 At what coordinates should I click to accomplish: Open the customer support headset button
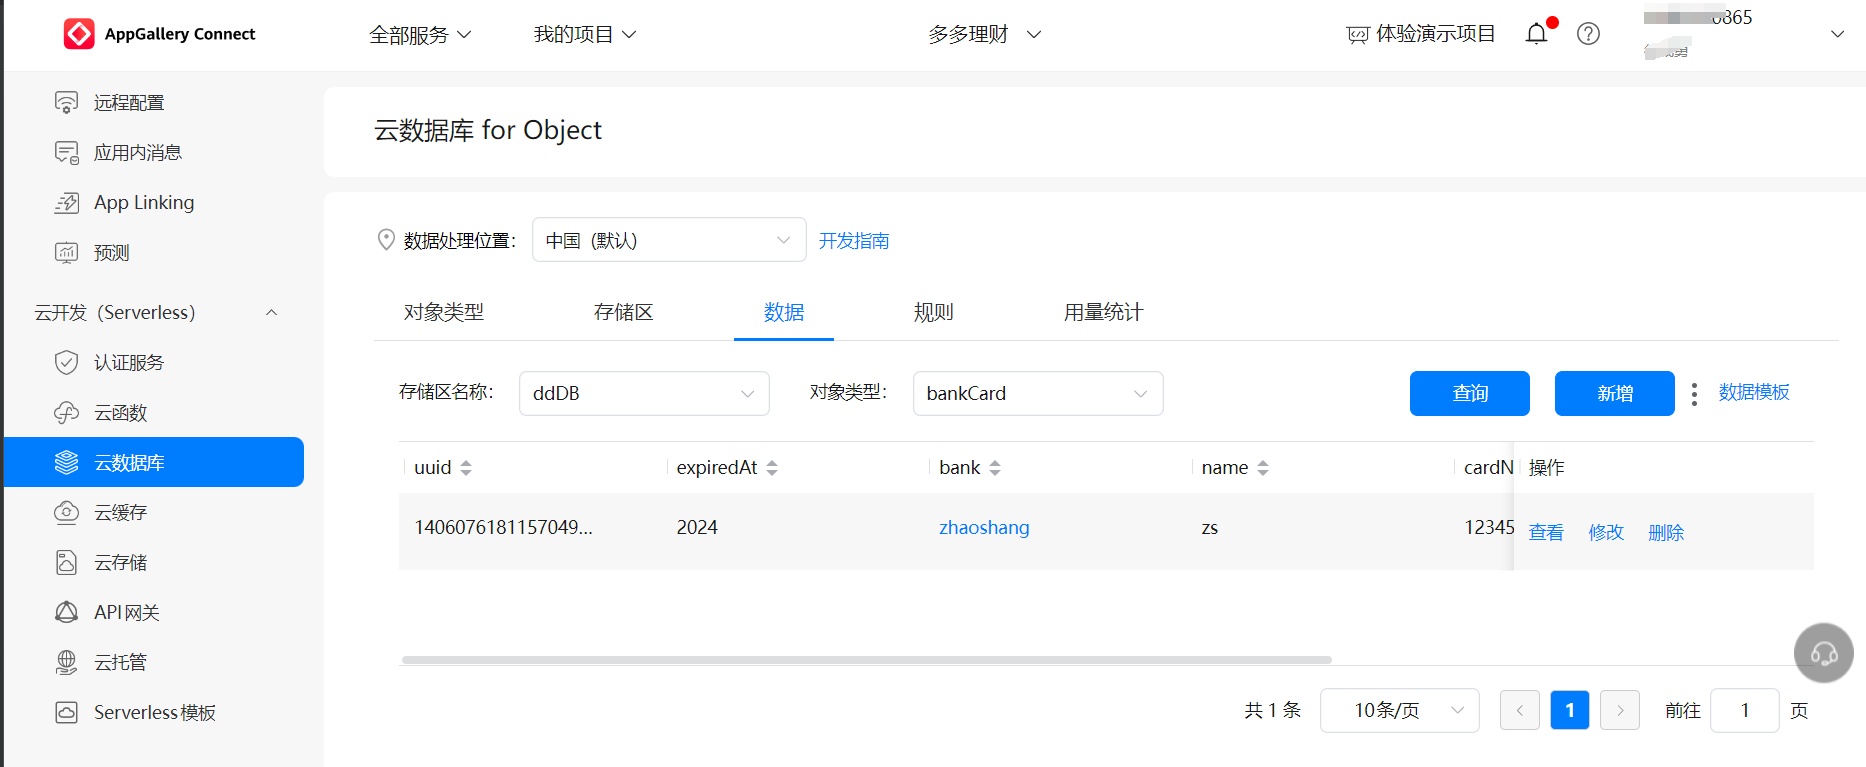tap(1823, 653)
